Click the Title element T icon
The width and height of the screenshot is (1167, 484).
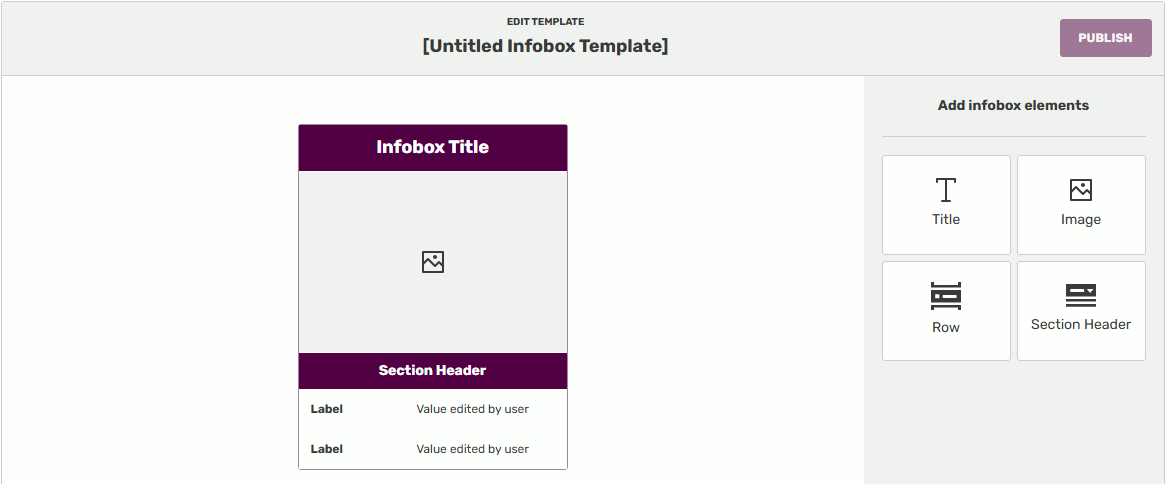click(946, 190)
